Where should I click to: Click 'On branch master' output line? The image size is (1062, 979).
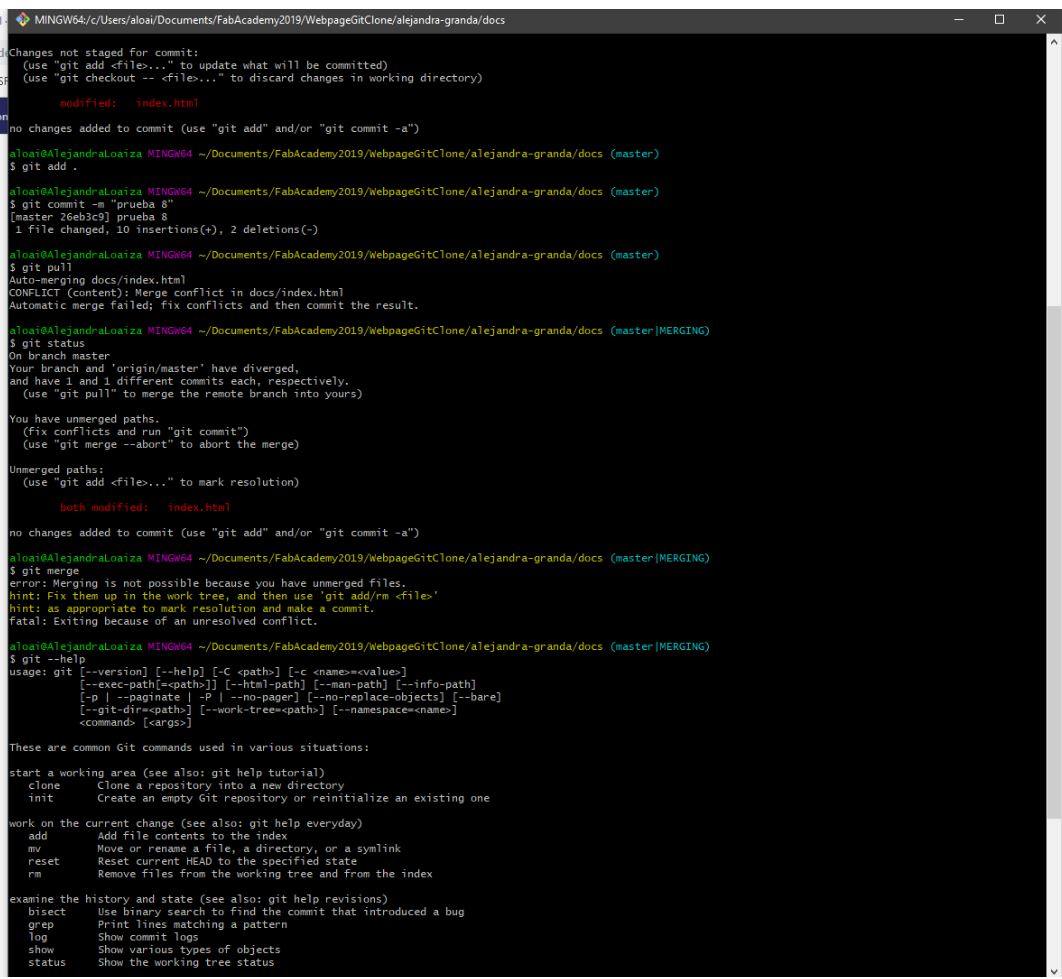point(59,356)
